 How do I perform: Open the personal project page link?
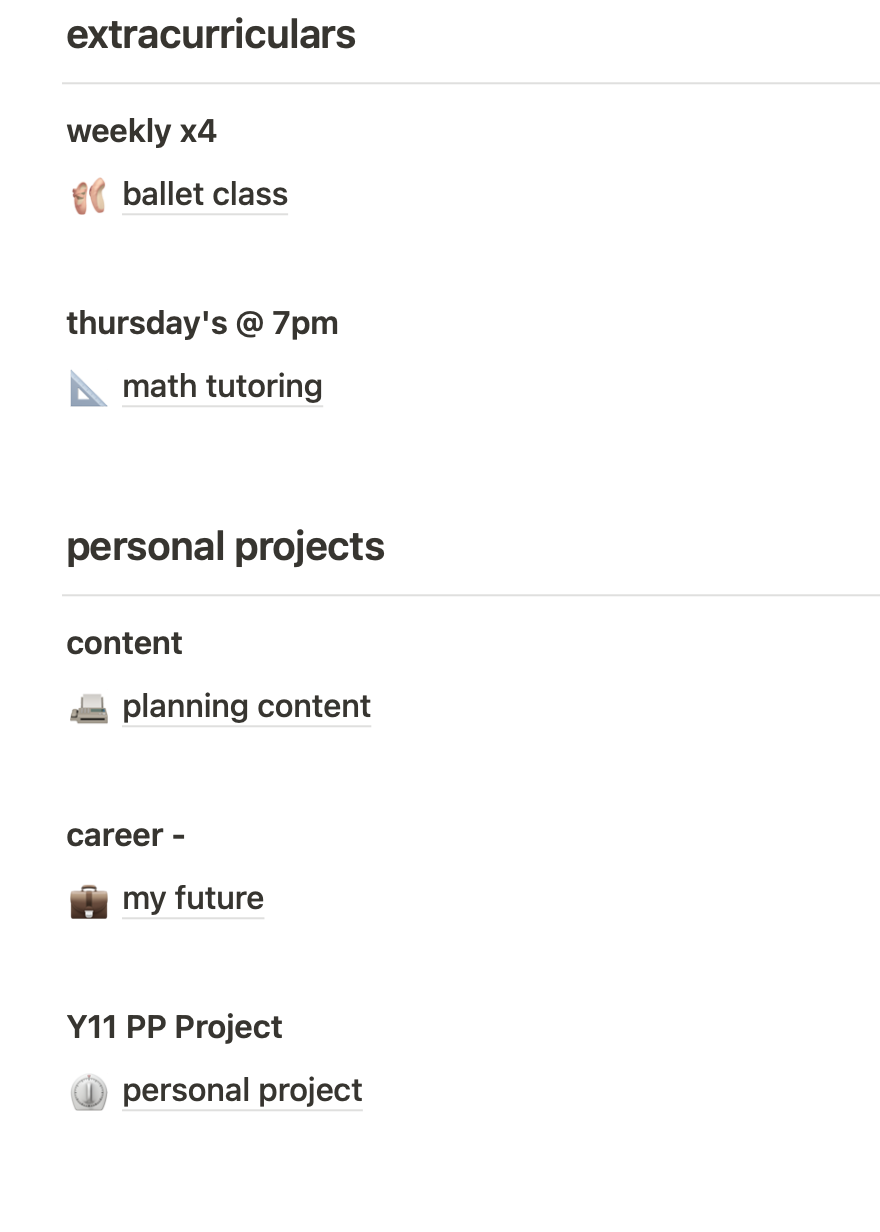pos(242,1090)
